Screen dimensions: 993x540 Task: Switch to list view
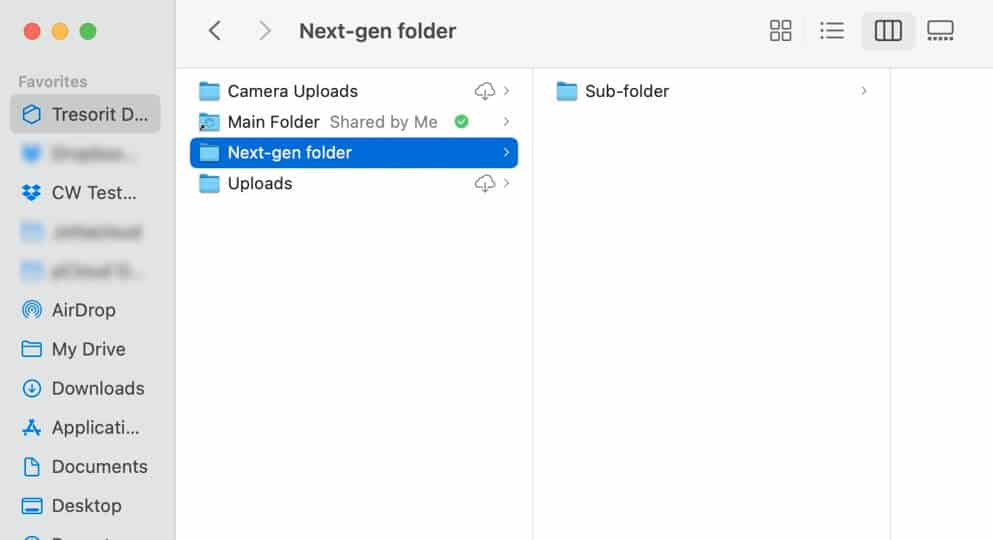click(832, 30)
